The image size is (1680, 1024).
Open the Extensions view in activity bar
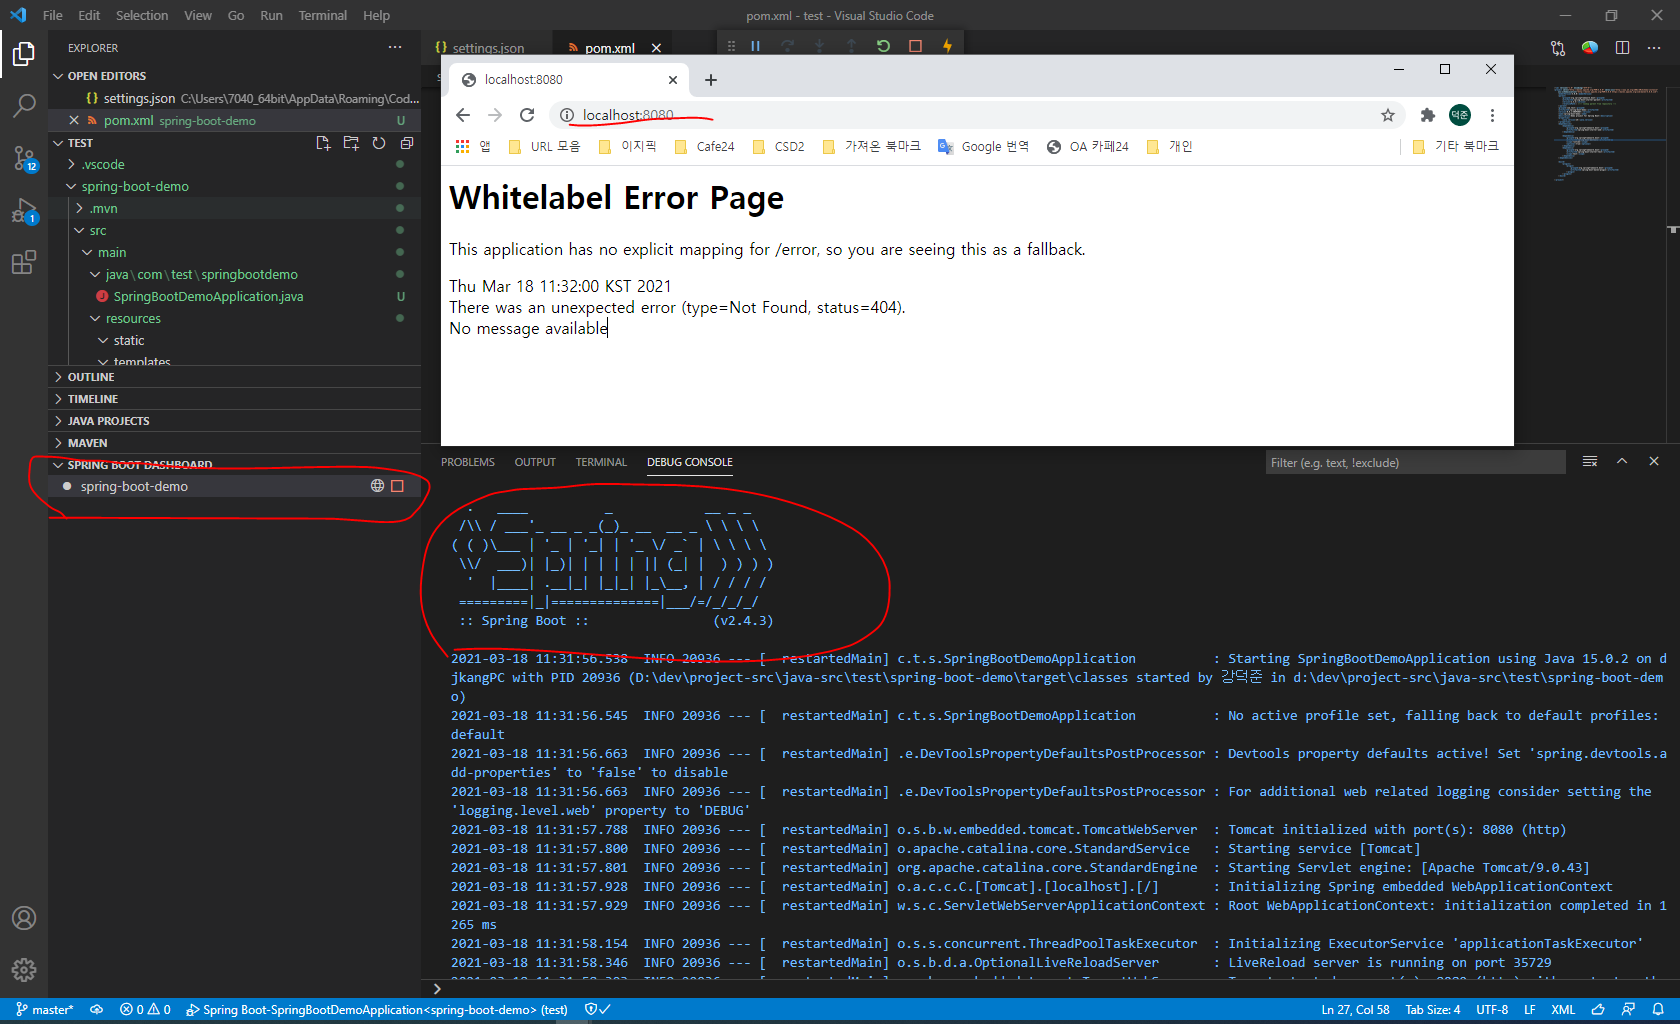coord(24,263)
